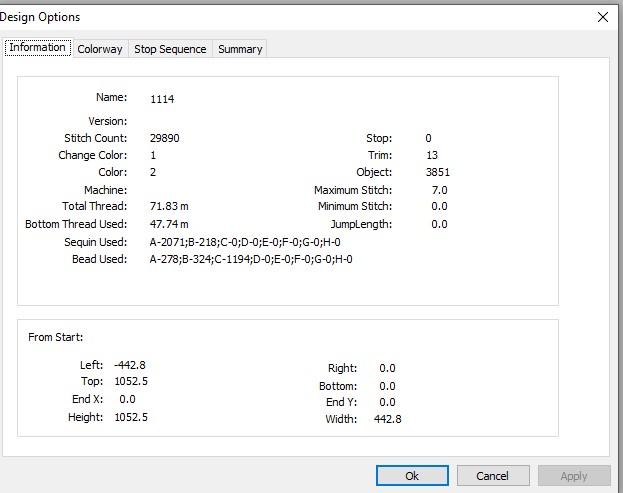
Task: Open the Stop Sequence tab
Action: (x=170, y=49)
